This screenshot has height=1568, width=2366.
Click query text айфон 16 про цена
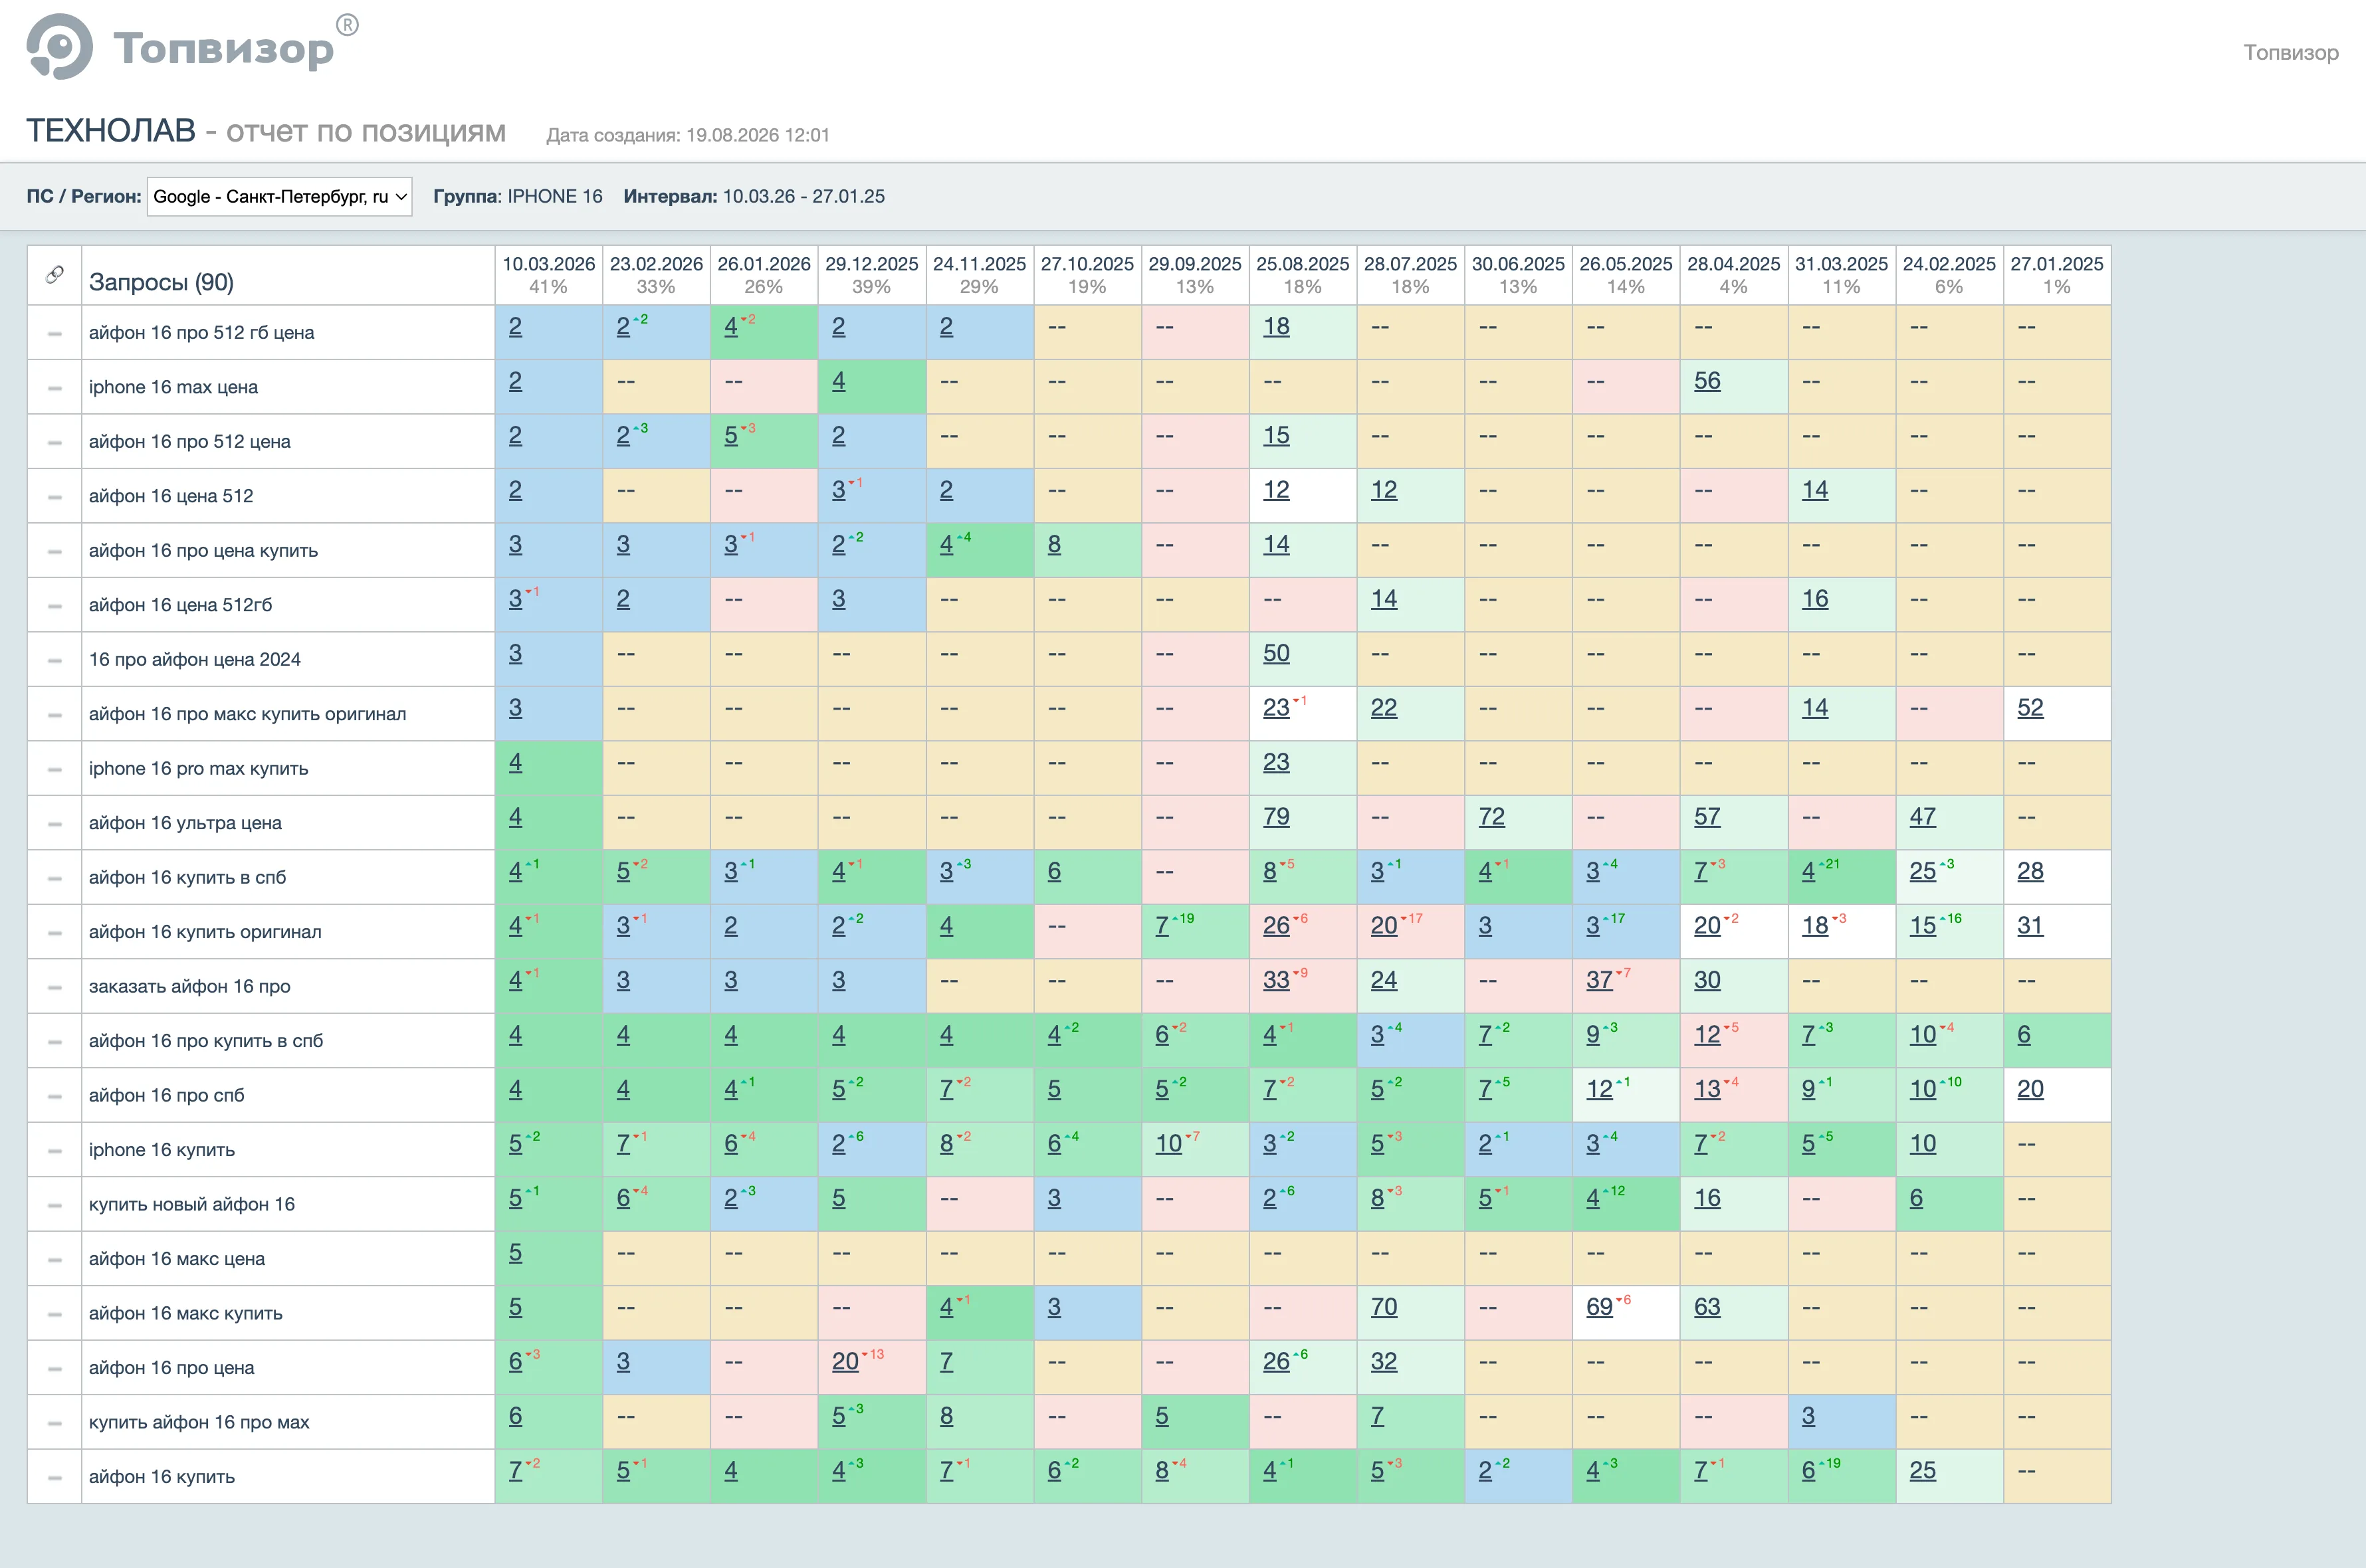(x=171, y=1368)
